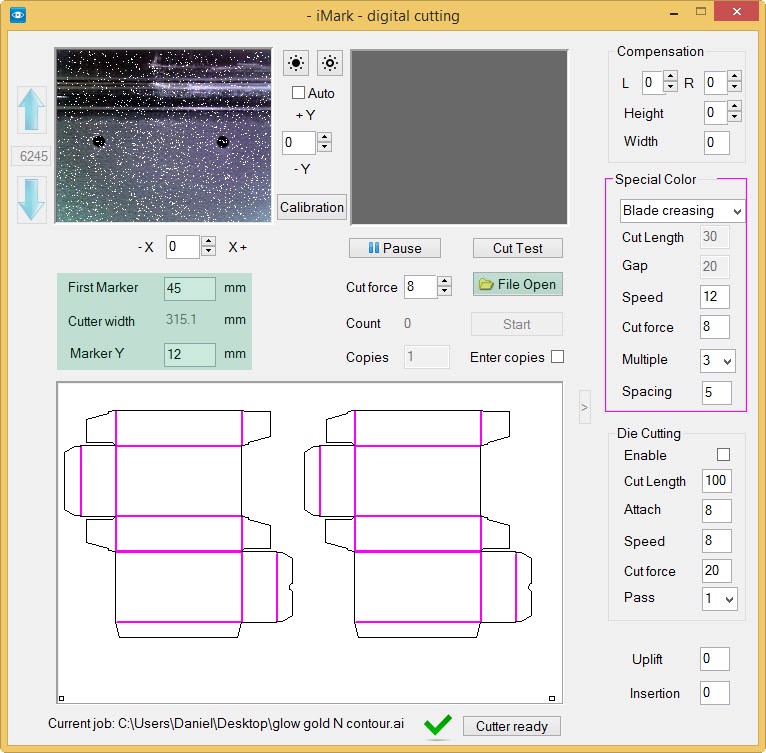766x753 pixels.
Task: Click the Compensation Height stepper
Action: coord(735,112)
